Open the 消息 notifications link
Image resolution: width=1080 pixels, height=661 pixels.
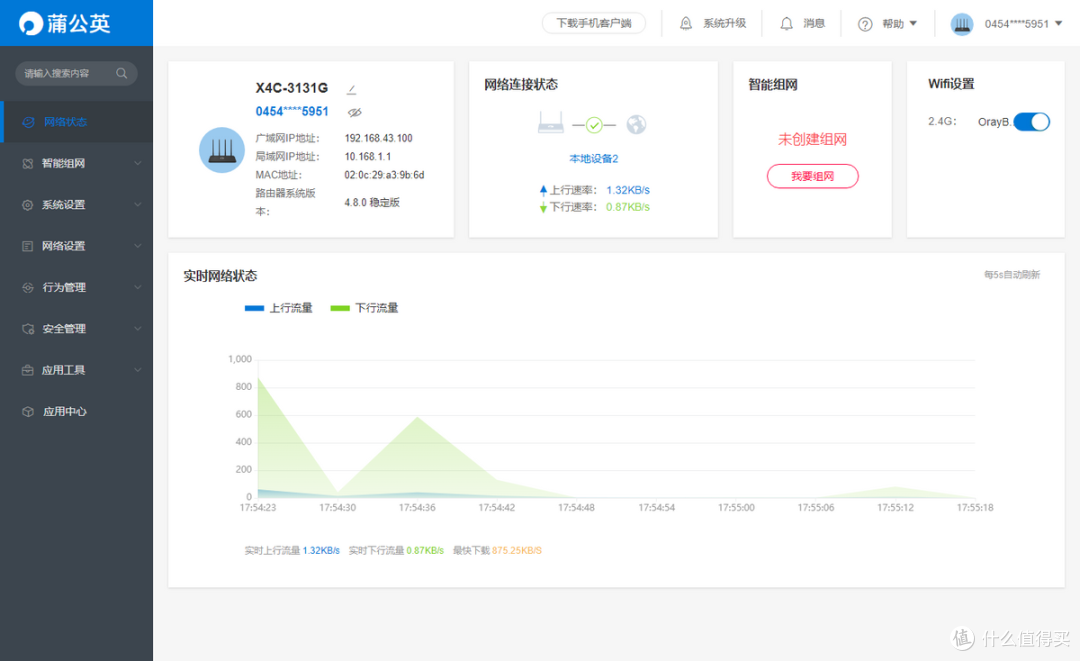[814, 23]
